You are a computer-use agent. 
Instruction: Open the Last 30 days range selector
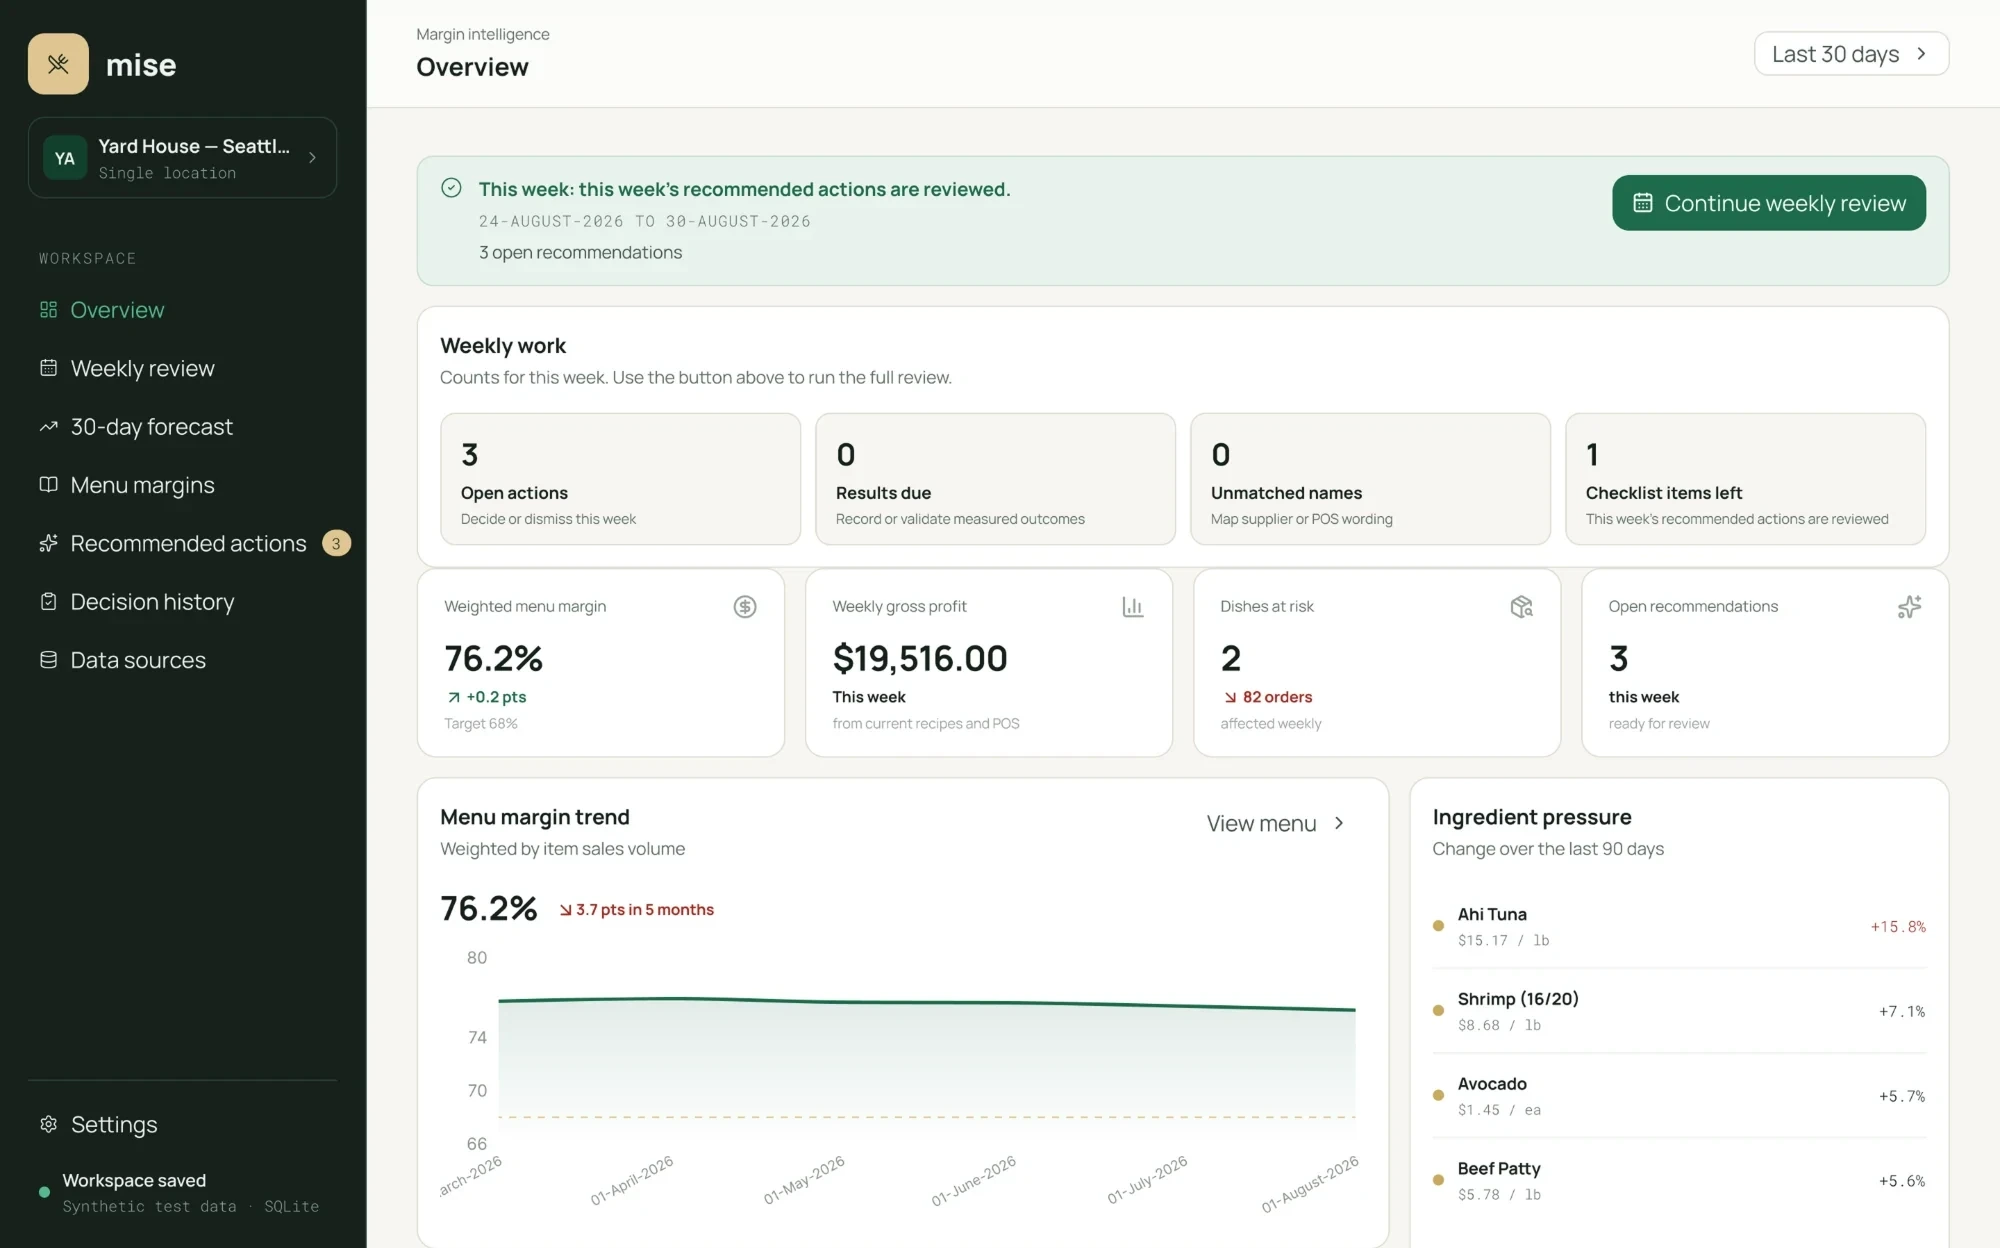[1851, 54]
